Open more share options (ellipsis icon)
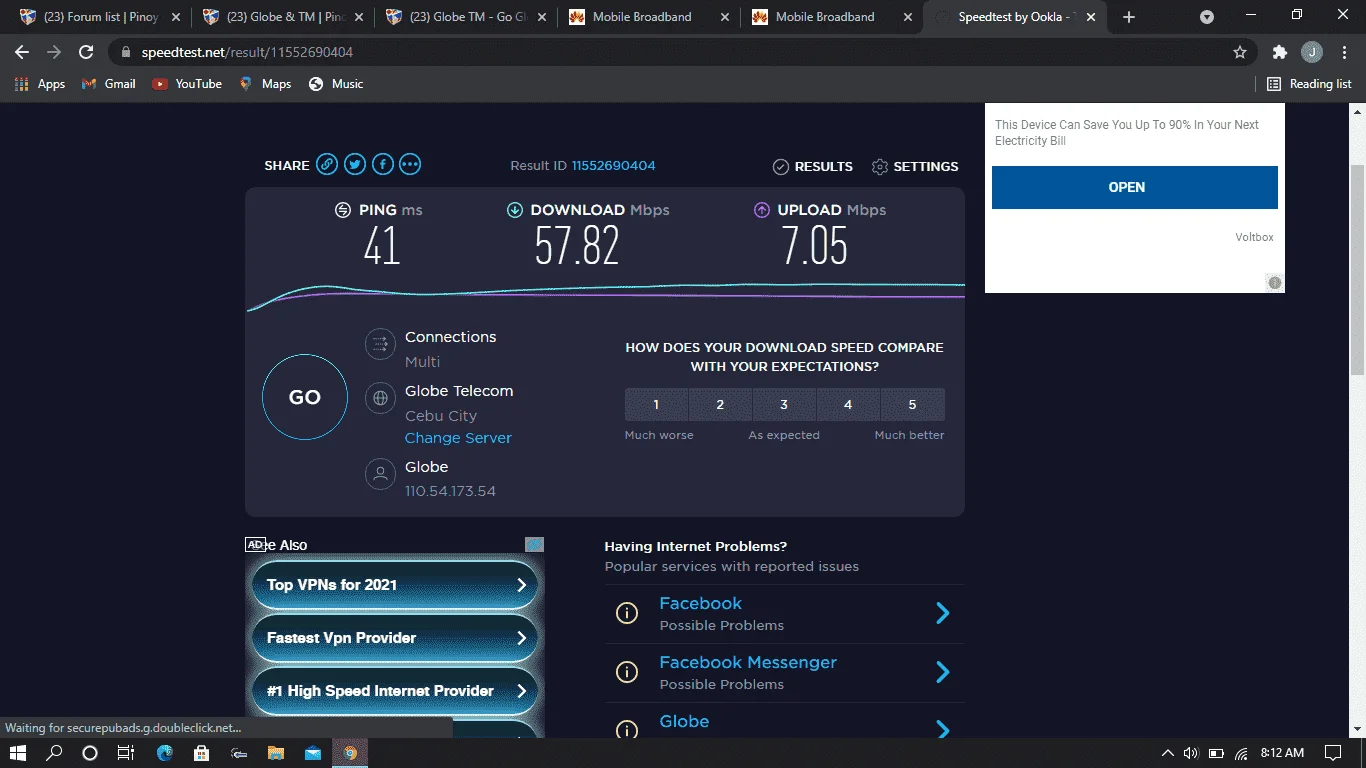This screenshot has height=768, width=1366. click(410, 165)
